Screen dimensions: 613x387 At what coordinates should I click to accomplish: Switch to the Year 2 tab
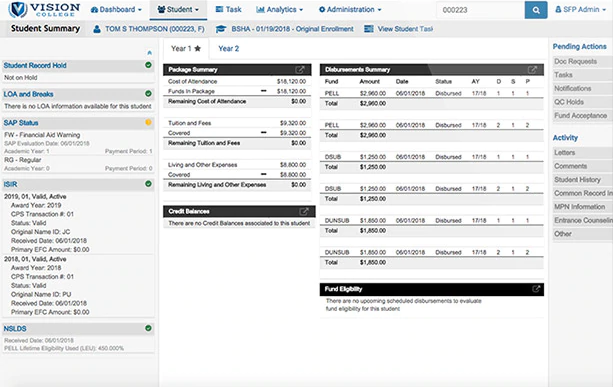pos(228,48)
